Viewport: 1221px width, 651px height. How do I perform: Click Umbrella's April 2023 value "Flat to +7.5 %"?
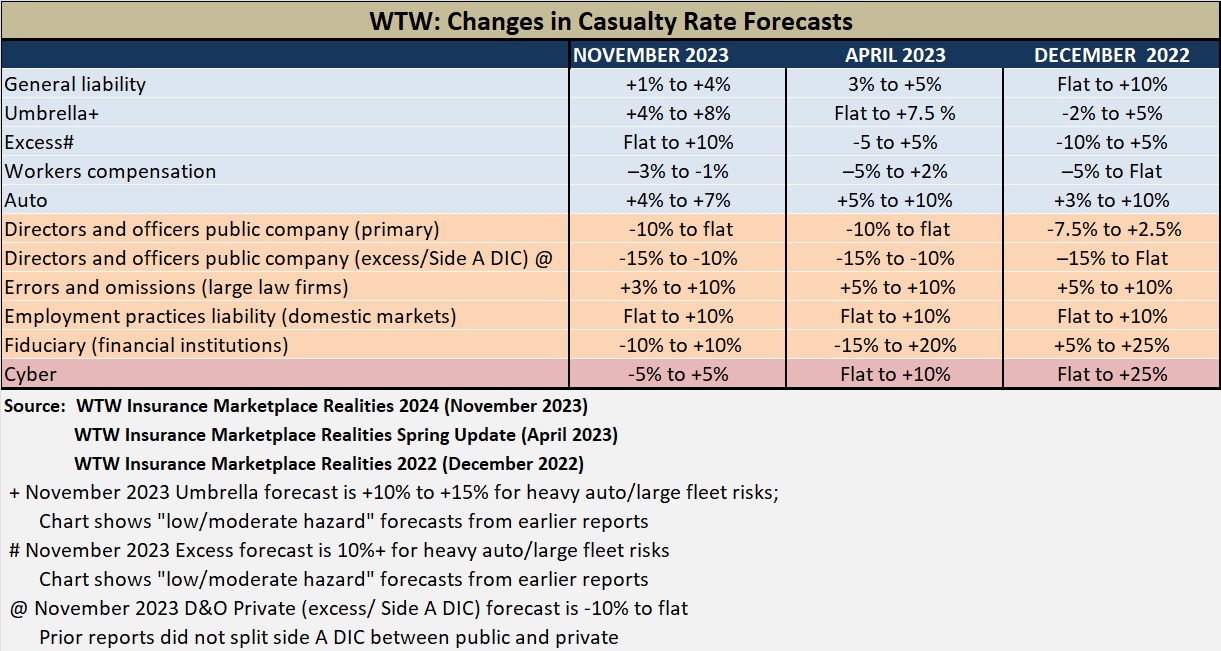click(895, 113)
